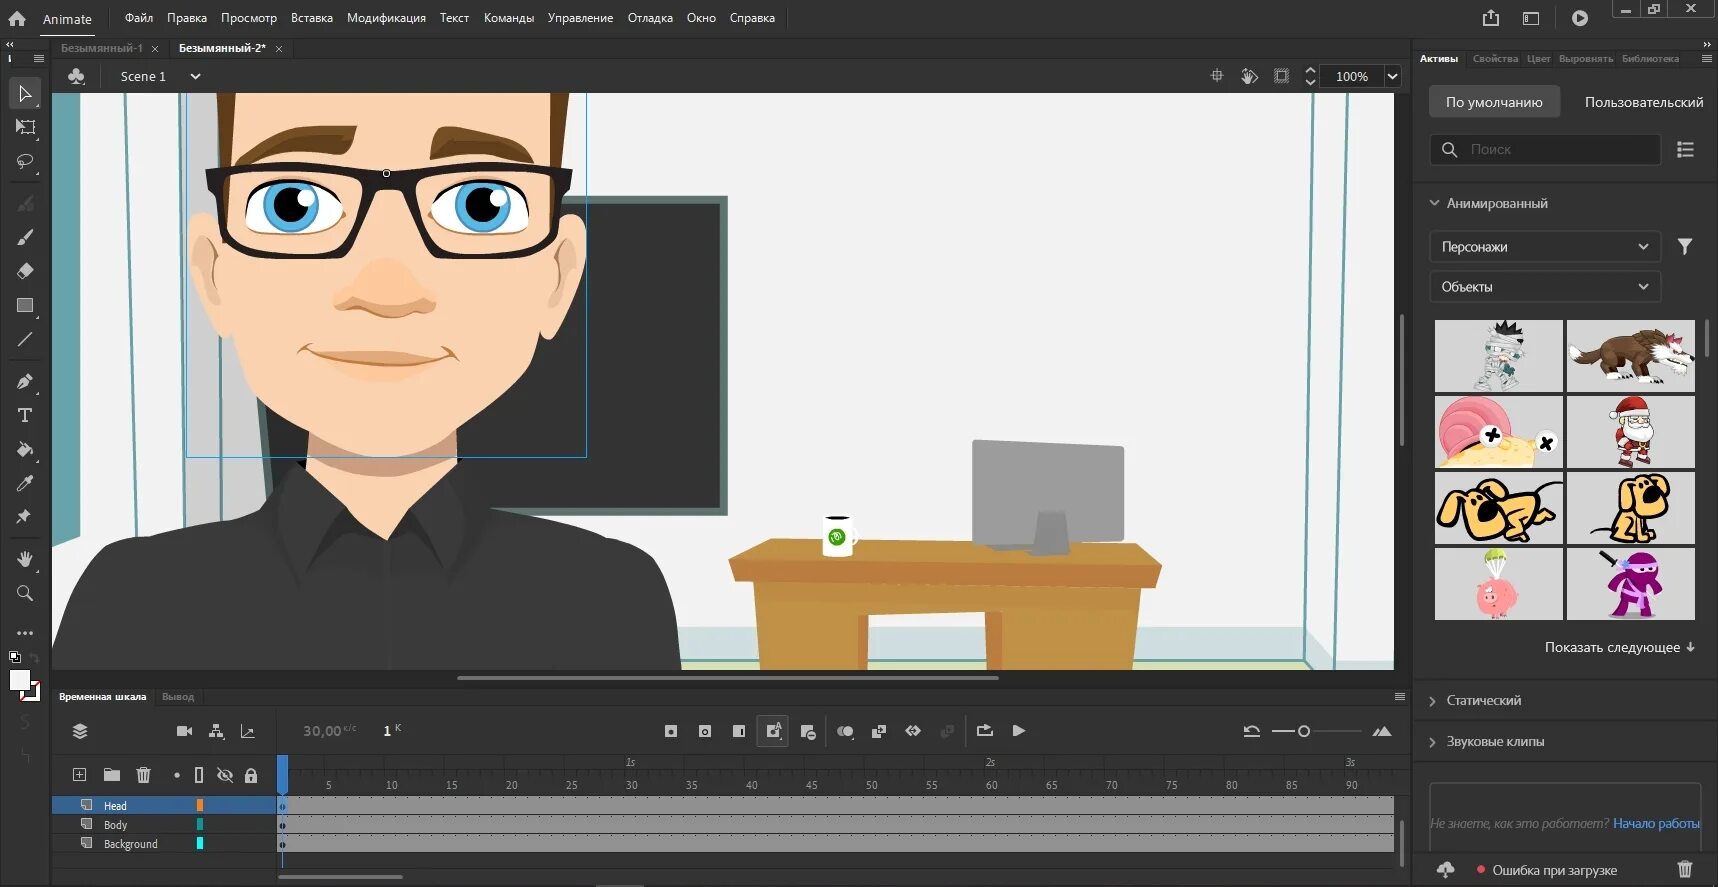Toggle Onion Skin icon
This screenshot has height=887, width=1718.
(845, 731)
